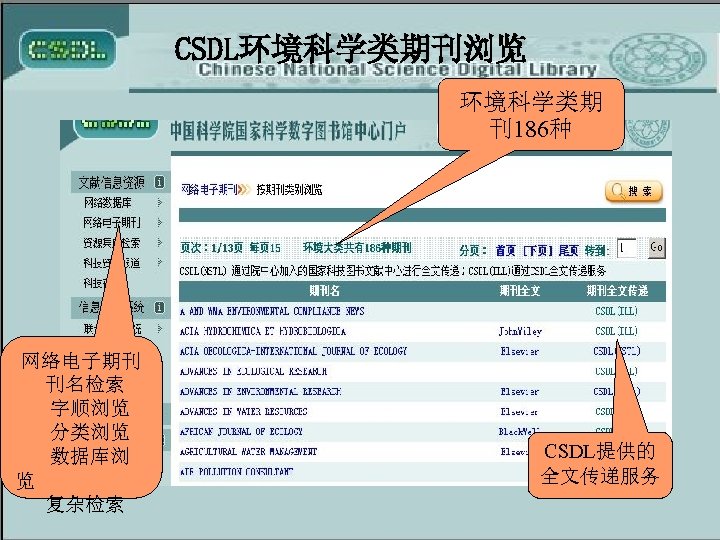The width and height of the screenshot is (720, 540).
Task: Open AFRICAN JOURNAL OF ECOLOGY journal
Action: [x=241, y=432]
